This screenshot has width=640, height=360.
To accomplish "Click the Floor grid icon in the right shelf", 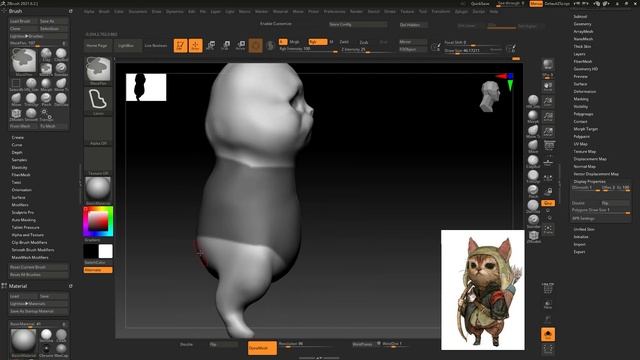I will pos(548,161).
